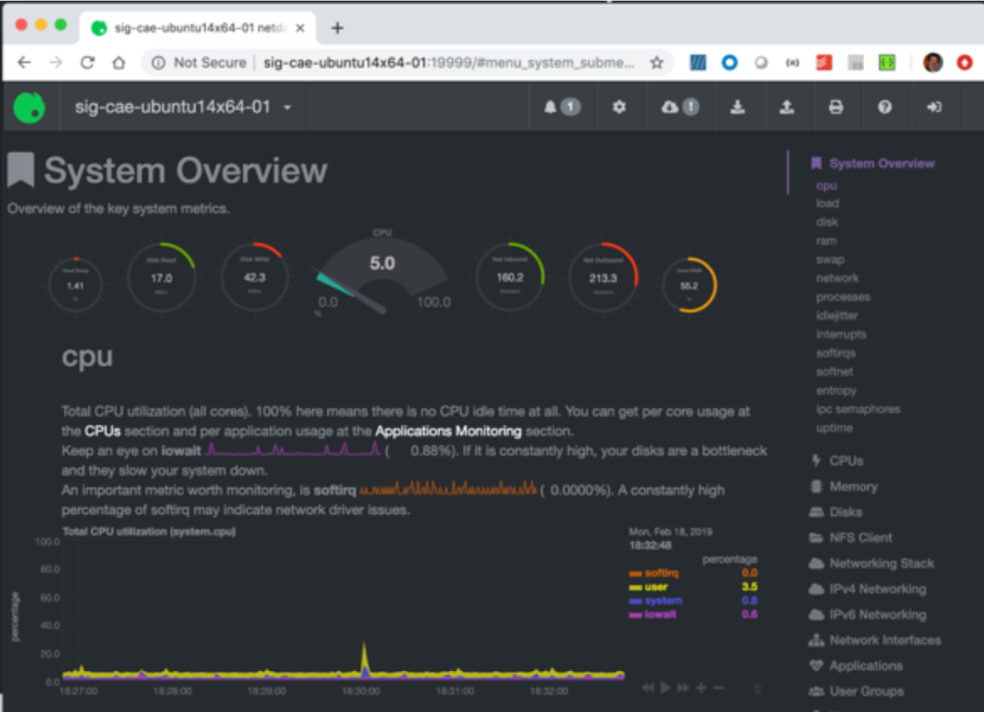The image size is (984, 712).
Task: Zoom out chart with minus control
Action: pyautogui.click(x=719, y=688)
